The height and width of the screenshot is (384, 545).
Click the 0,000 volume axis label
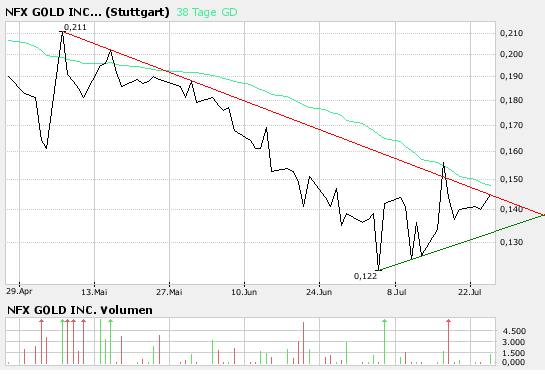click(514, 362)
